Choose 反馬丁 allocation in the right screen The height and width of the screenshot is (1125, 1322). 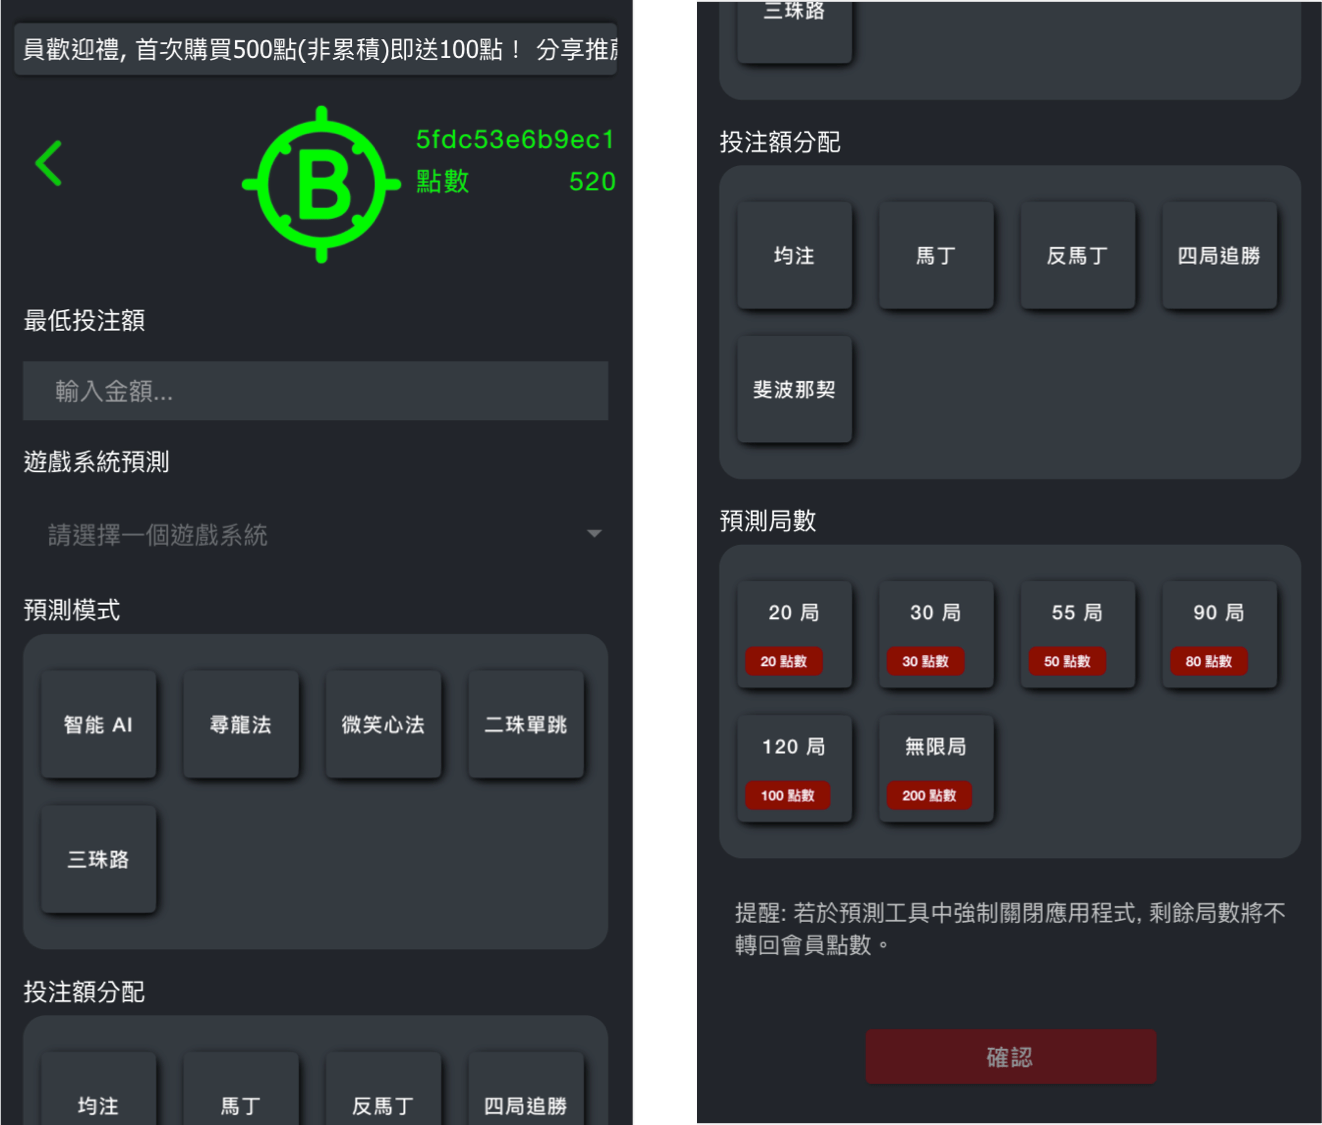[x=1078, y=256]
